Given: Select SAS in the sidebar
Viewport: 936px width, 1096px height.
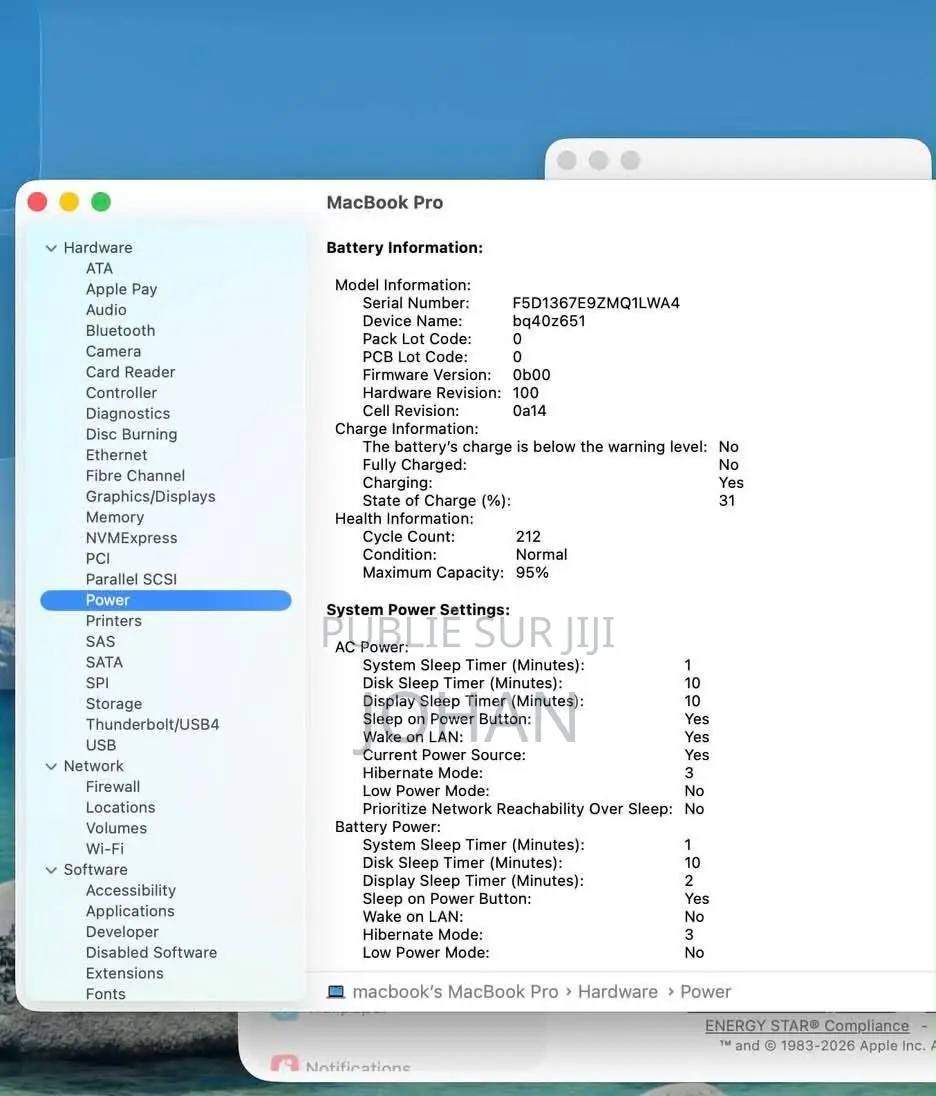Looking at the screenshot, I should click(x=101, y=642).
